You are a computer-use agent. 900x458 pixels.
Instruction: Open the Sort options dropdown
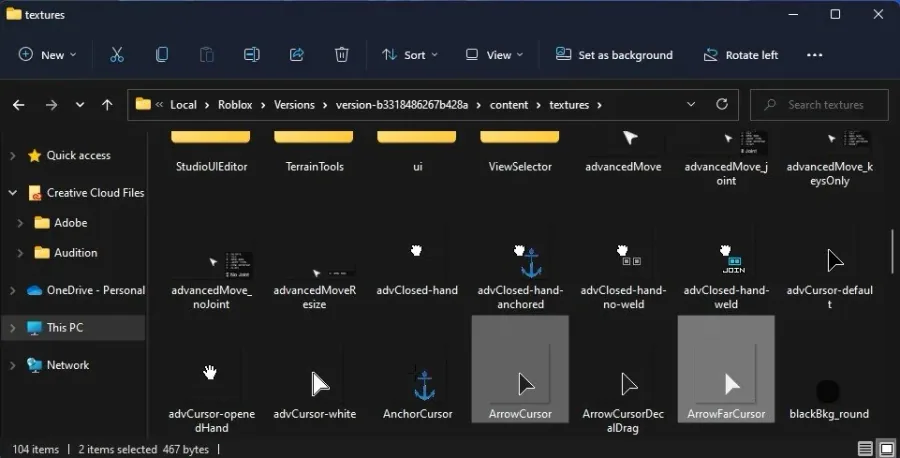(x=410, y=55)
